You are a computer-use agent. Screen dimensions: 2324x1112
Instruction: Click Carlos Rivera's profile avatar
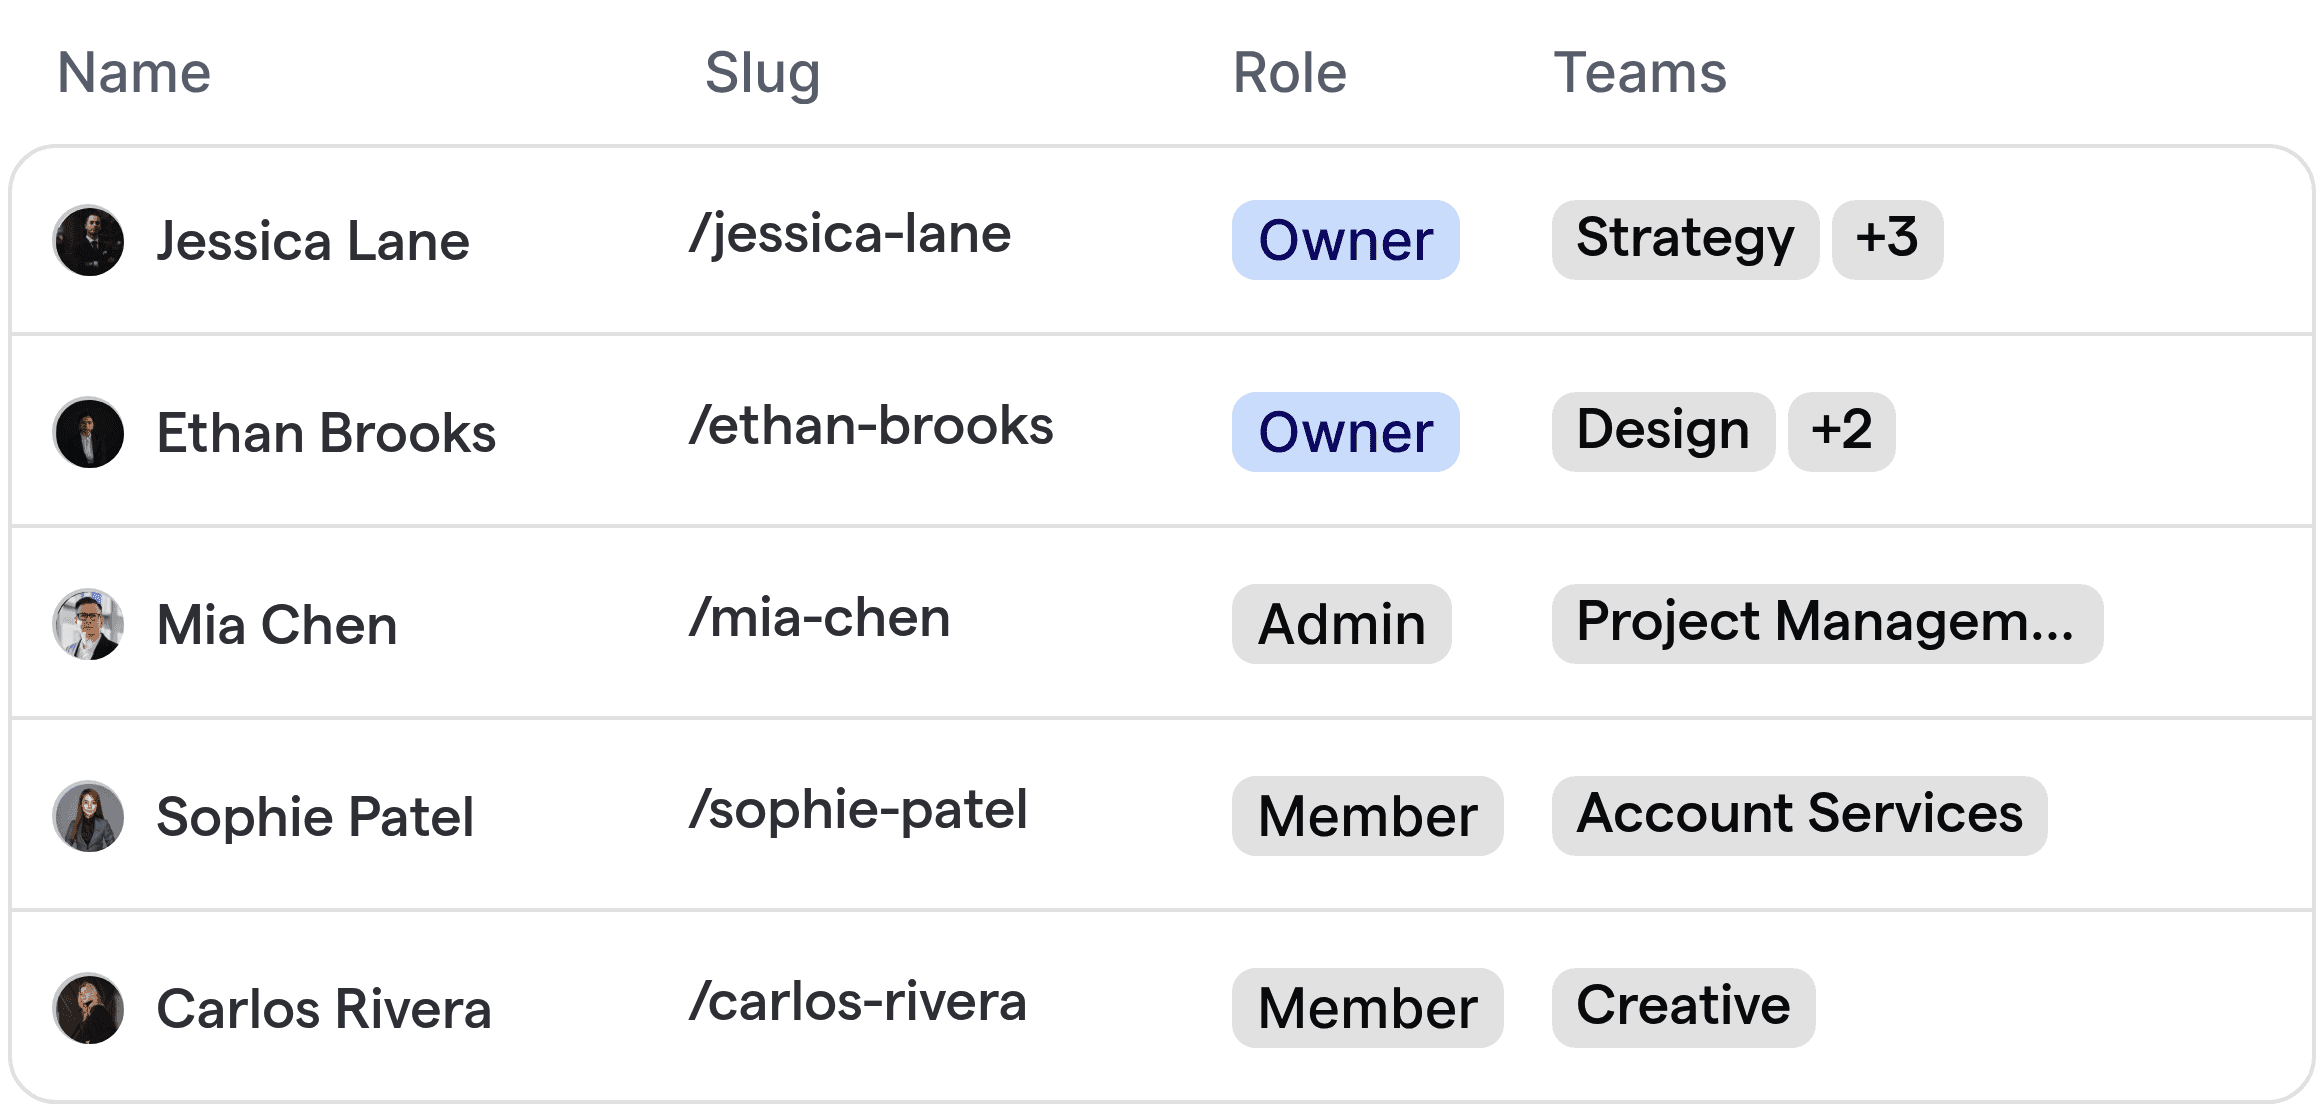(x=88, y=1008)
